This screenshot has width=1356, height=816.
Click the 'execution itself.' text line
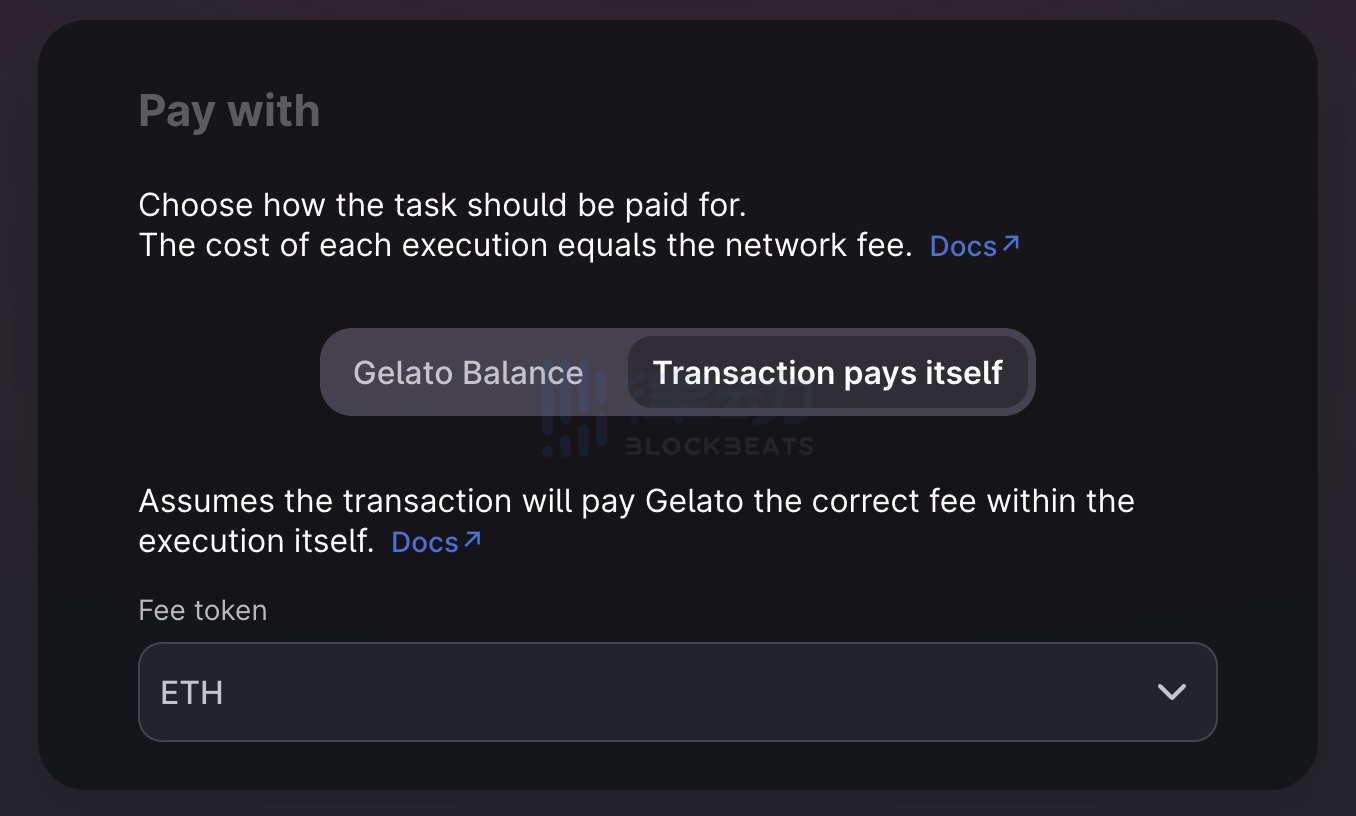[256, 542]
